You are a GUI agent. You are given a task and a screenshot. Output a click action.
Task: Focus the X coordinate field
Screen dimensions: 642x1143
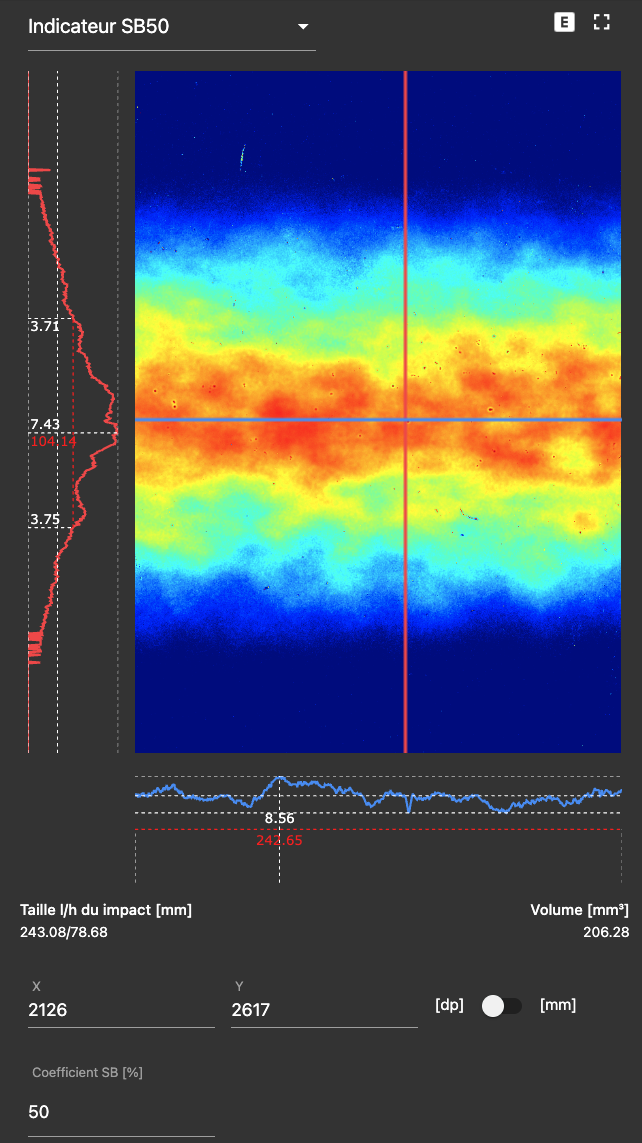[120, 1010]
